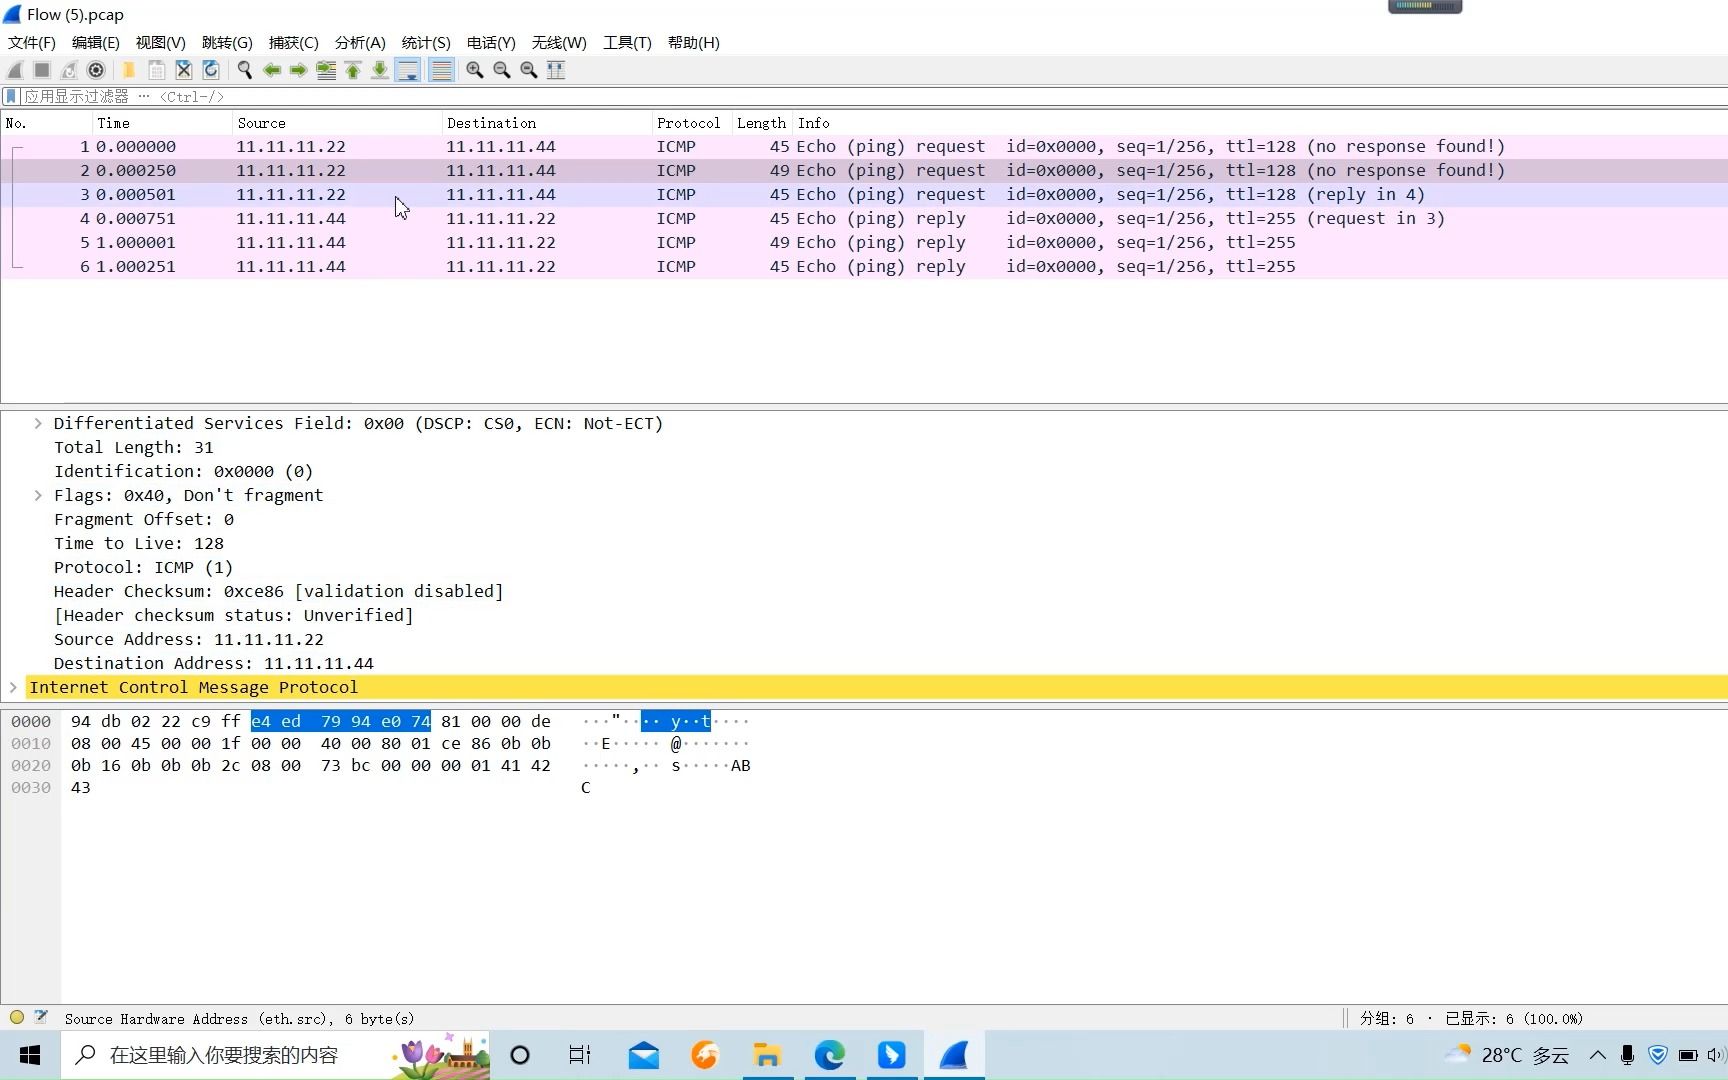Select packet 1 at time 0.000000

click(x=864, y=146)
